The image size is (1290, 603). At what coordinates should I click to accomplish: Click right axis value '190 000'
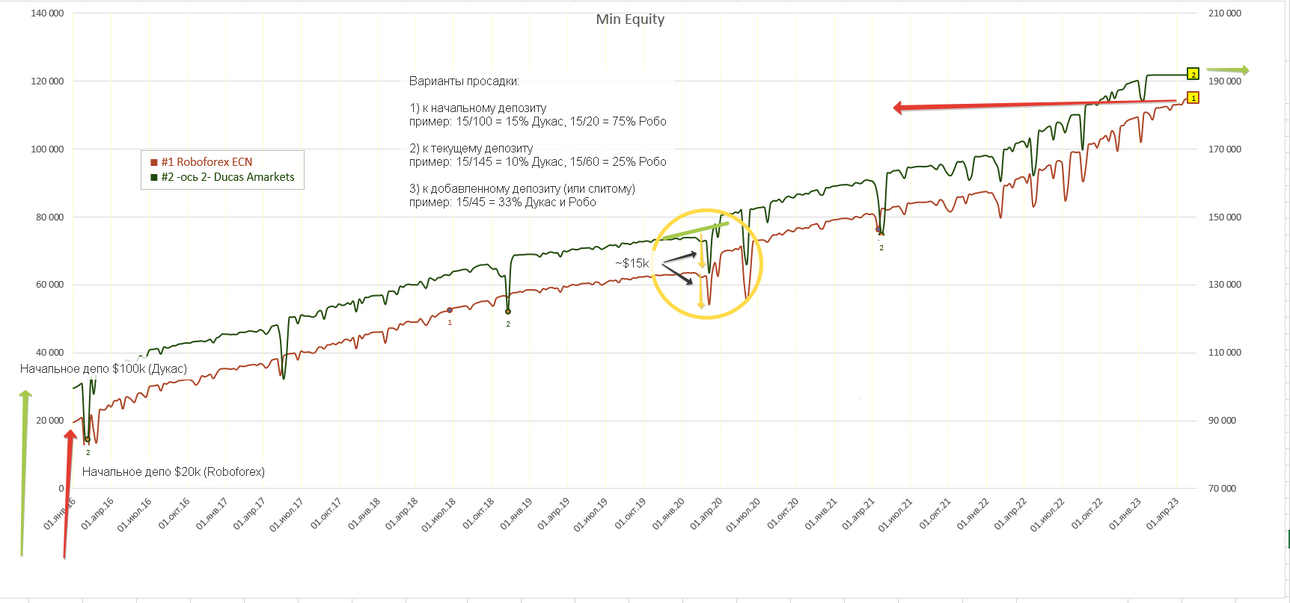1226,82
